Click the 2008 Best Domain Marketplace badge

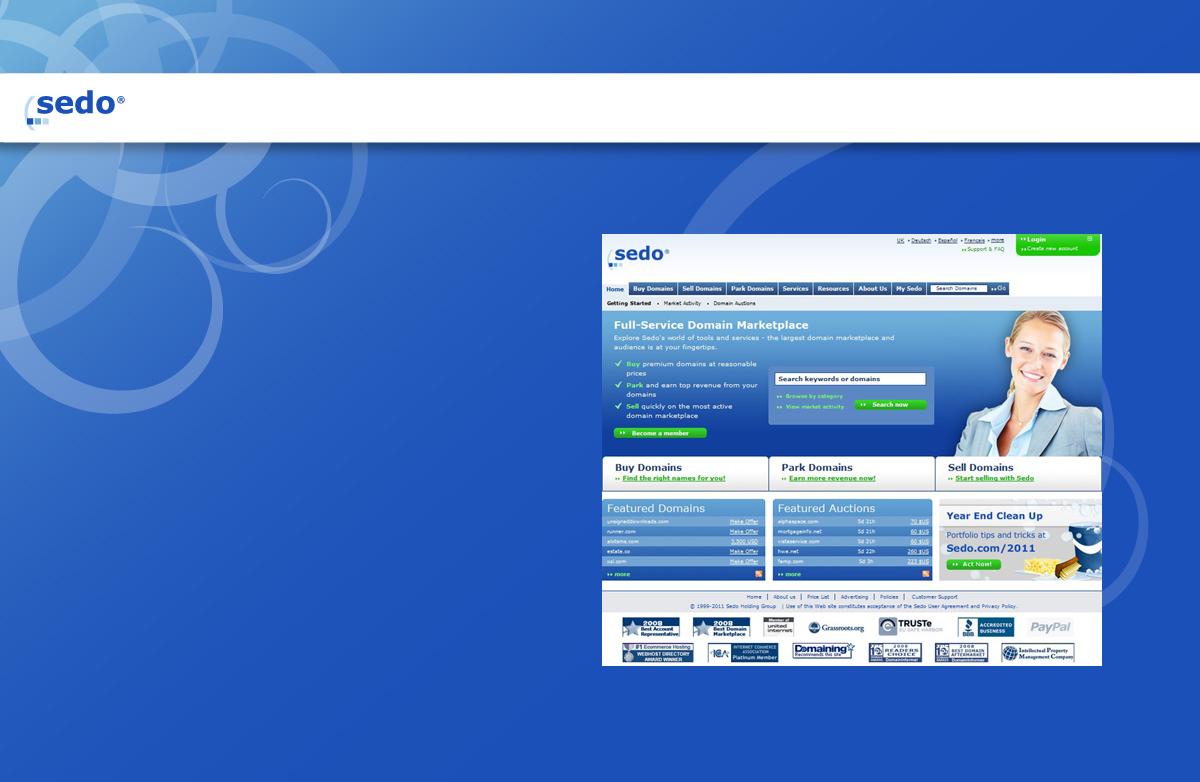pyautogui.click(x=721, y=627)
